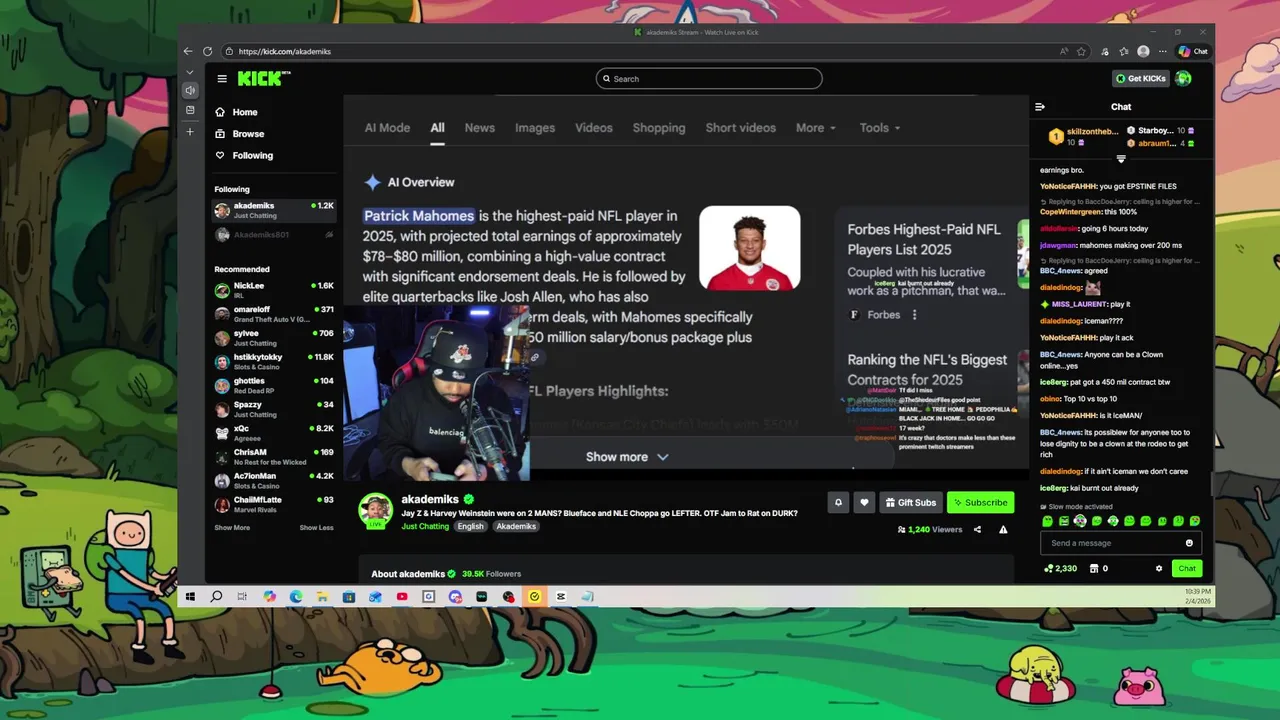
Task: Click the English language tag
Action: click(x=470, y=526)
